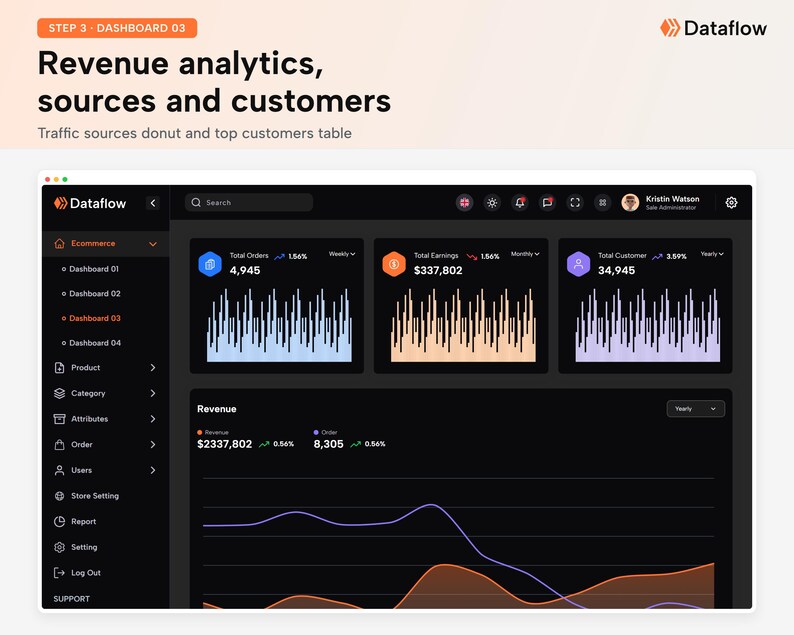The width and height of the screenshot is (794, 635).
Task: Open the language flag selector
Action: coord(464,203)
